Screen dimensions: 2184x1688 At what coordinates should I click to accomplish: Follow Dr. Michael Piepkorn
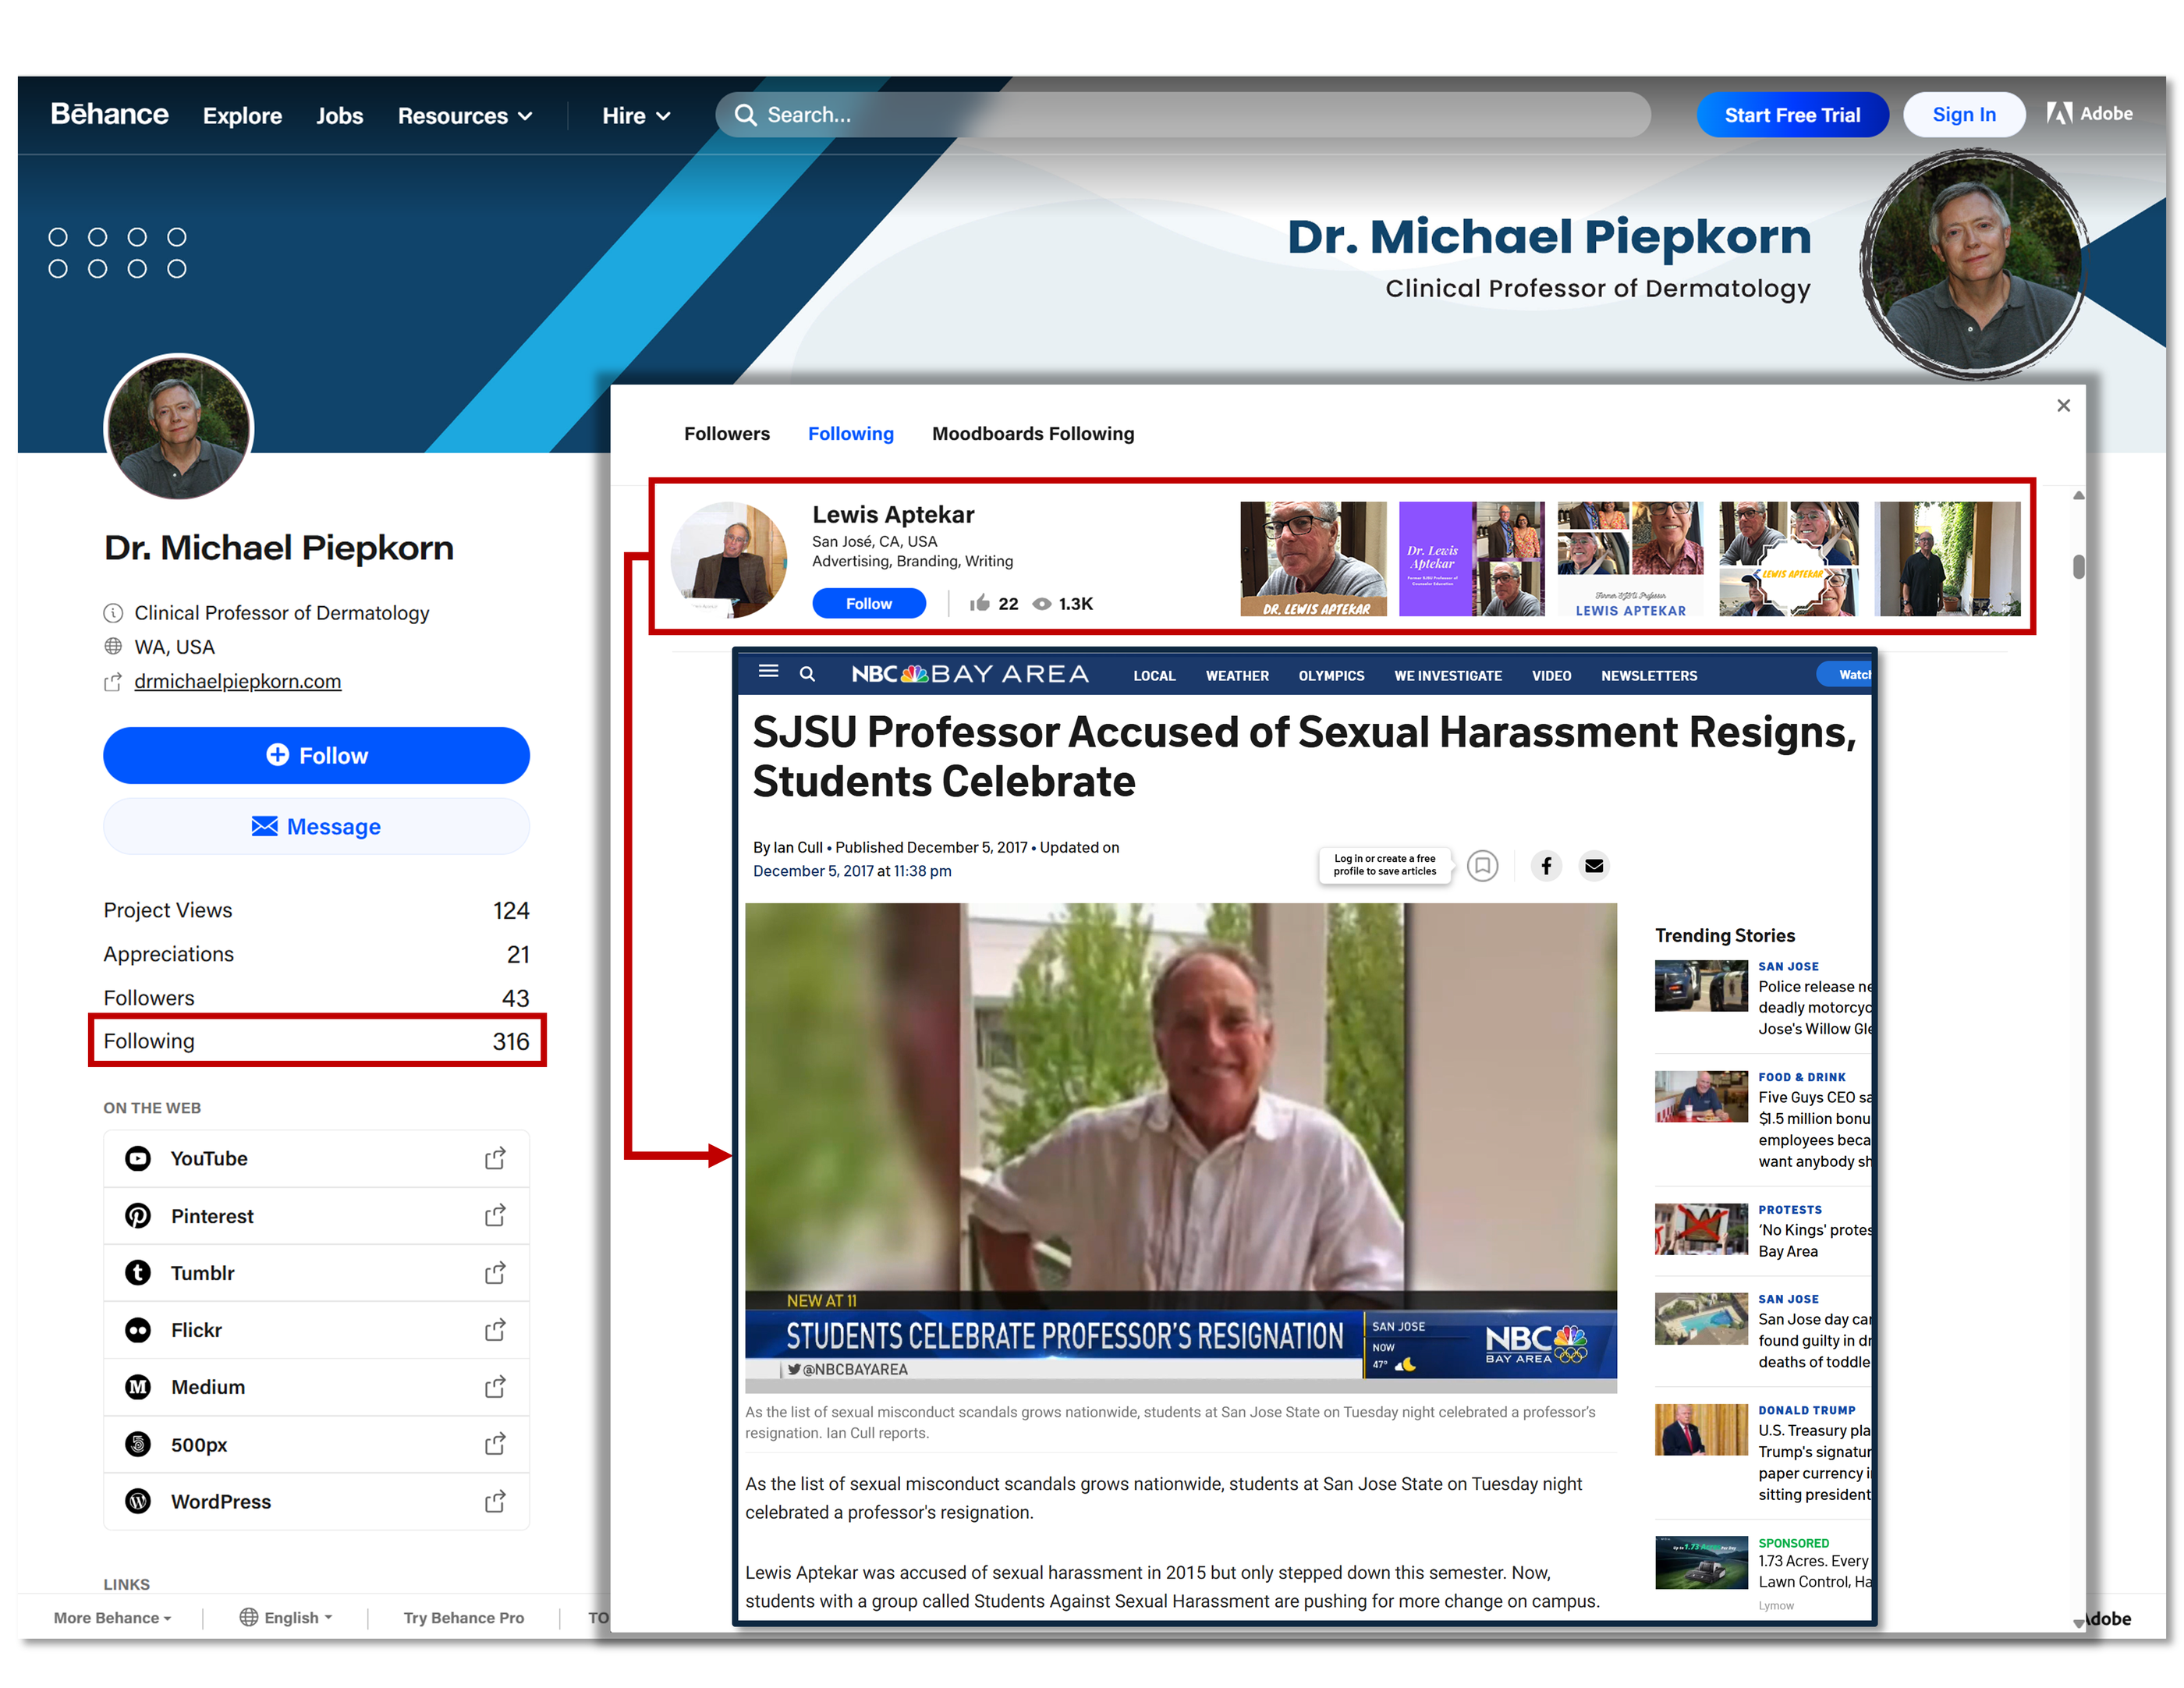pos(316,755)
